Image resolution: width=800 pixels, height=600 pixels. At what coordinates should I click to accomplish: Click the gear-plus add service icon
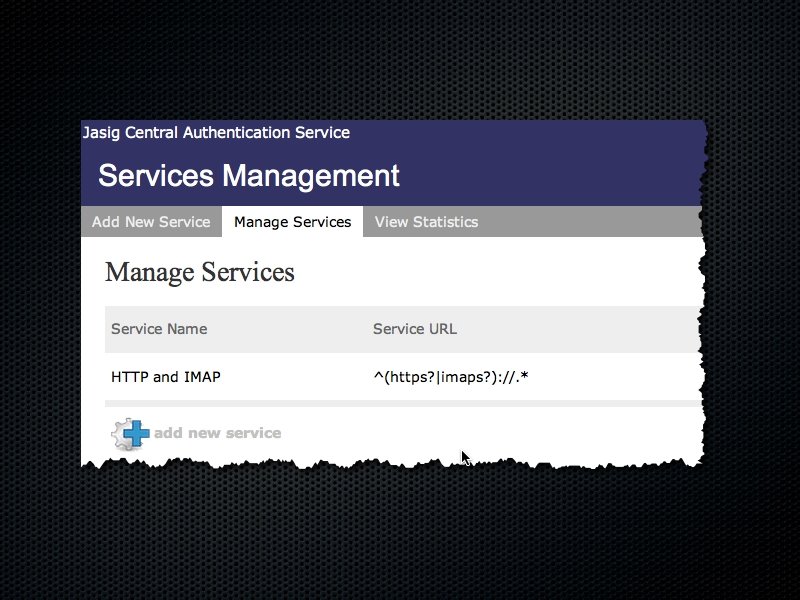129,433
